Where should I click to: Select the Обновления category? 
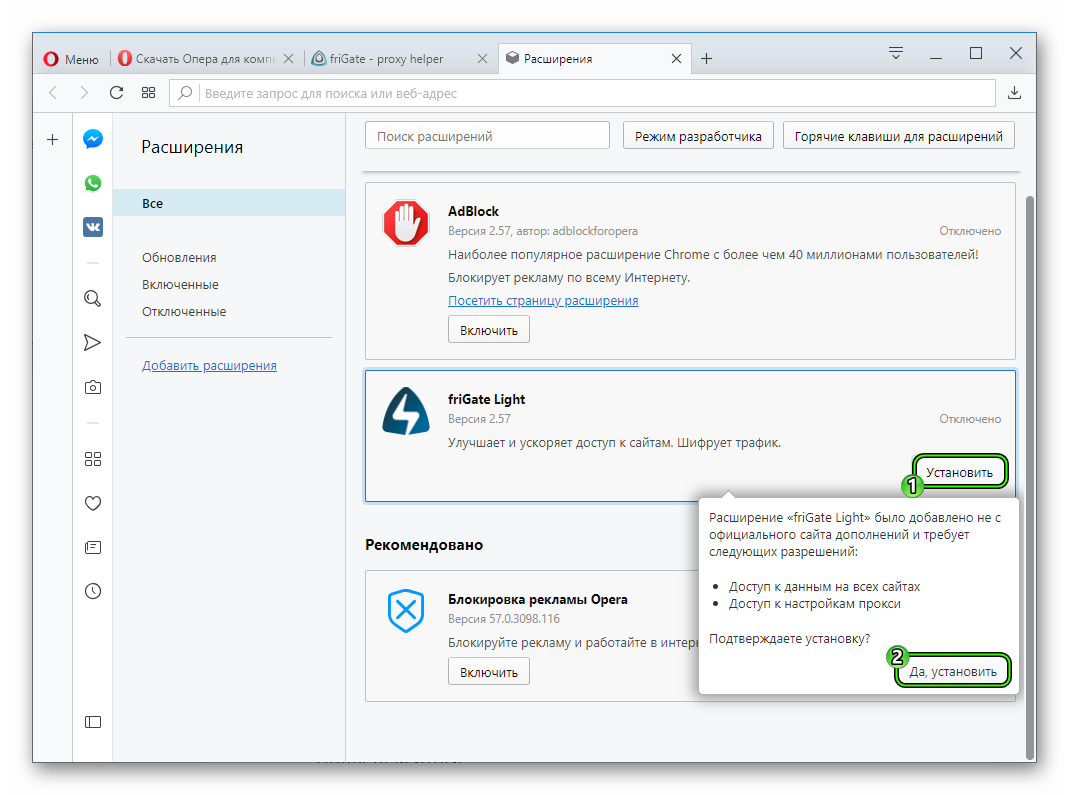[x=179, y=258]
